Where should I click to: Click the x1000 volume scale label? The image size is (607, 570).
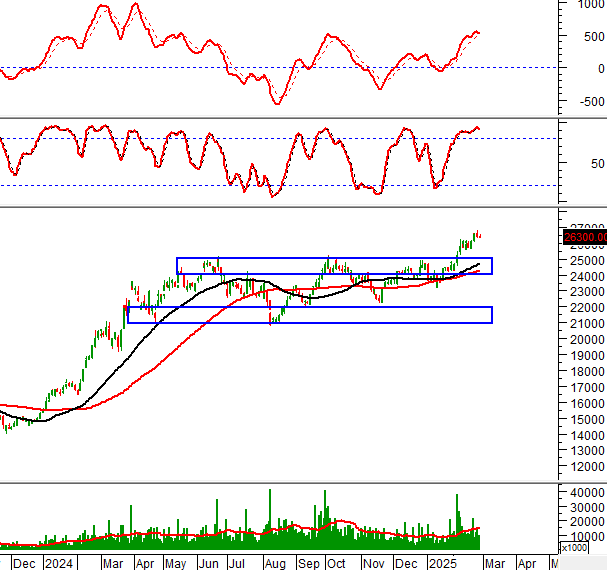coord(574,548)
